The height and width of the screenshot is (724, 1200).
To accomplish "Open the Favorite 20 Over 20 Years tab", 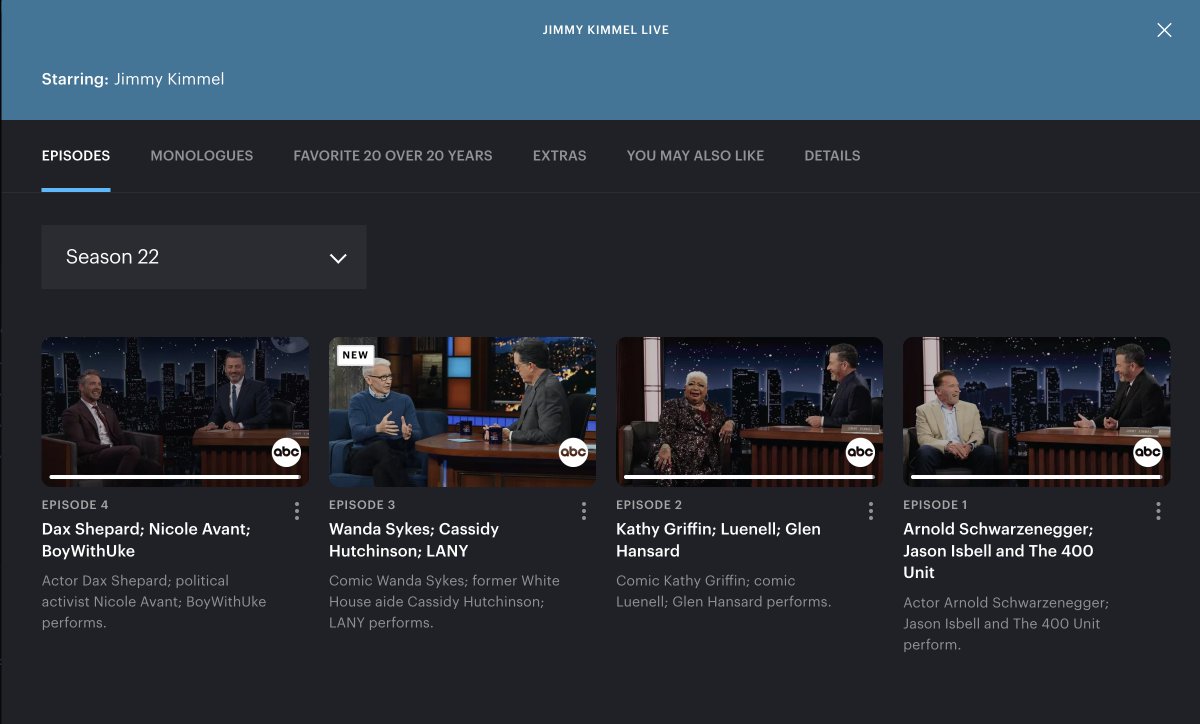I will tap(393, 156).
